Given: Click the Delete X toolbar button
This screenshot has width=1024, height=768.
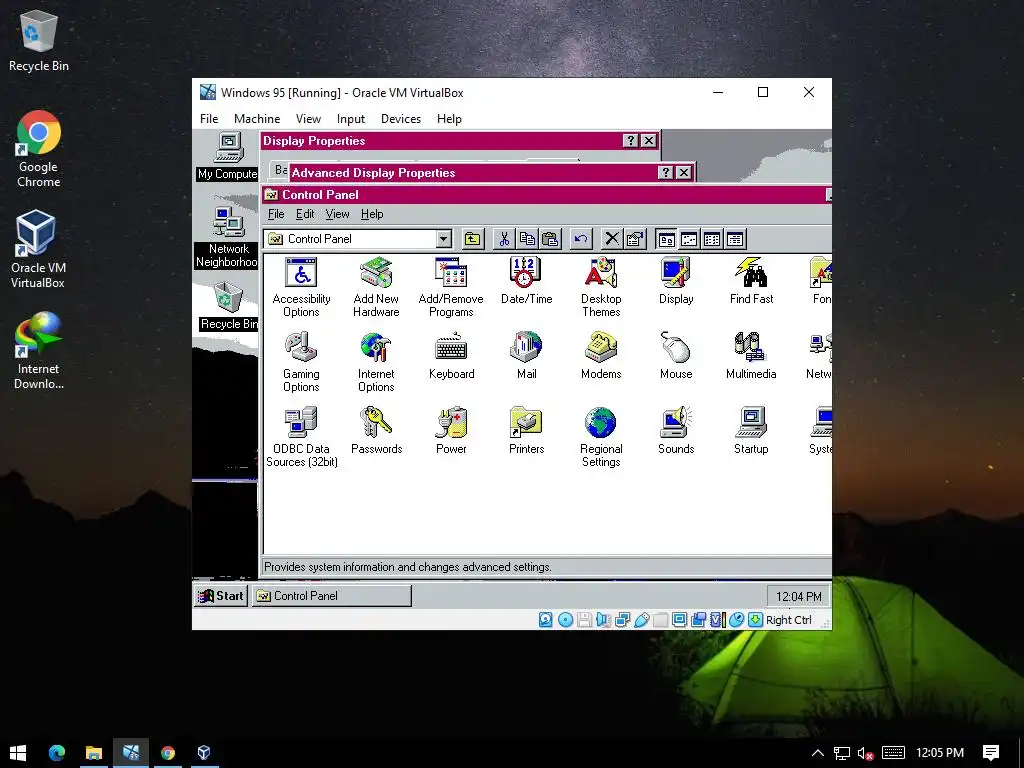Looking at the screenshot, I should pos(612,239).
